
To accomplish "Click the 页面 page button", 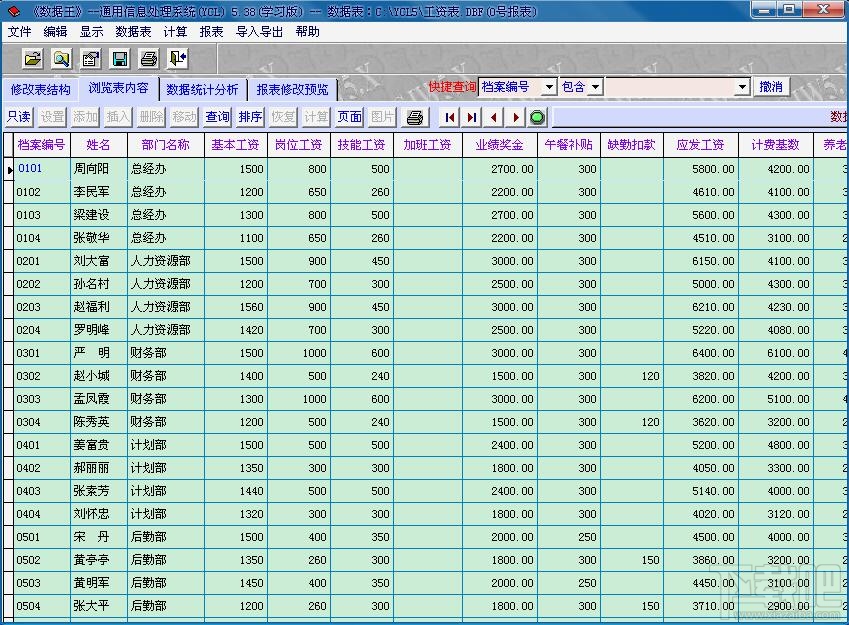I will pos(349,116).
